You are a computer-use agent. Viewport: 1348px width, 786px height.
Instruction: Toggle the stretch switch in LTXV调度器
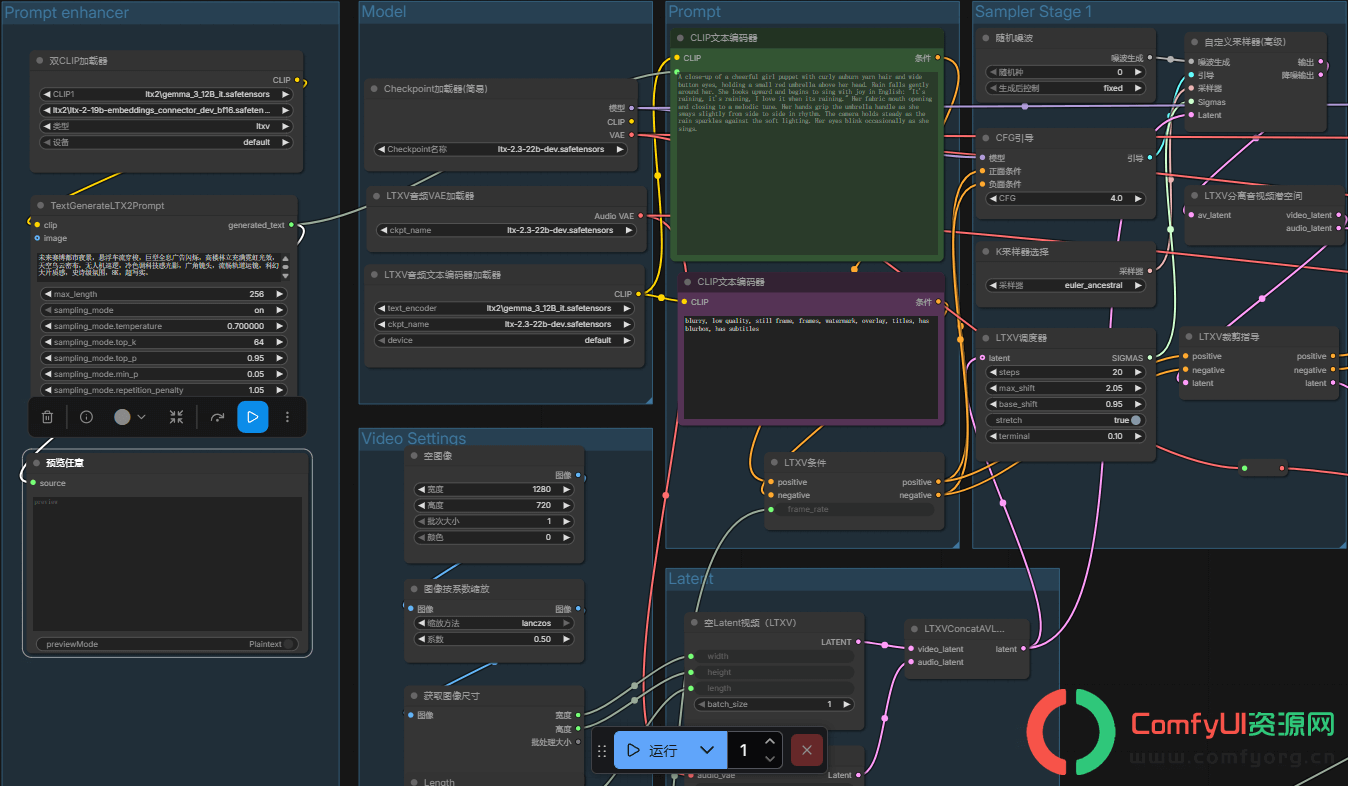pyautogui.click(x=1136, y=420)
